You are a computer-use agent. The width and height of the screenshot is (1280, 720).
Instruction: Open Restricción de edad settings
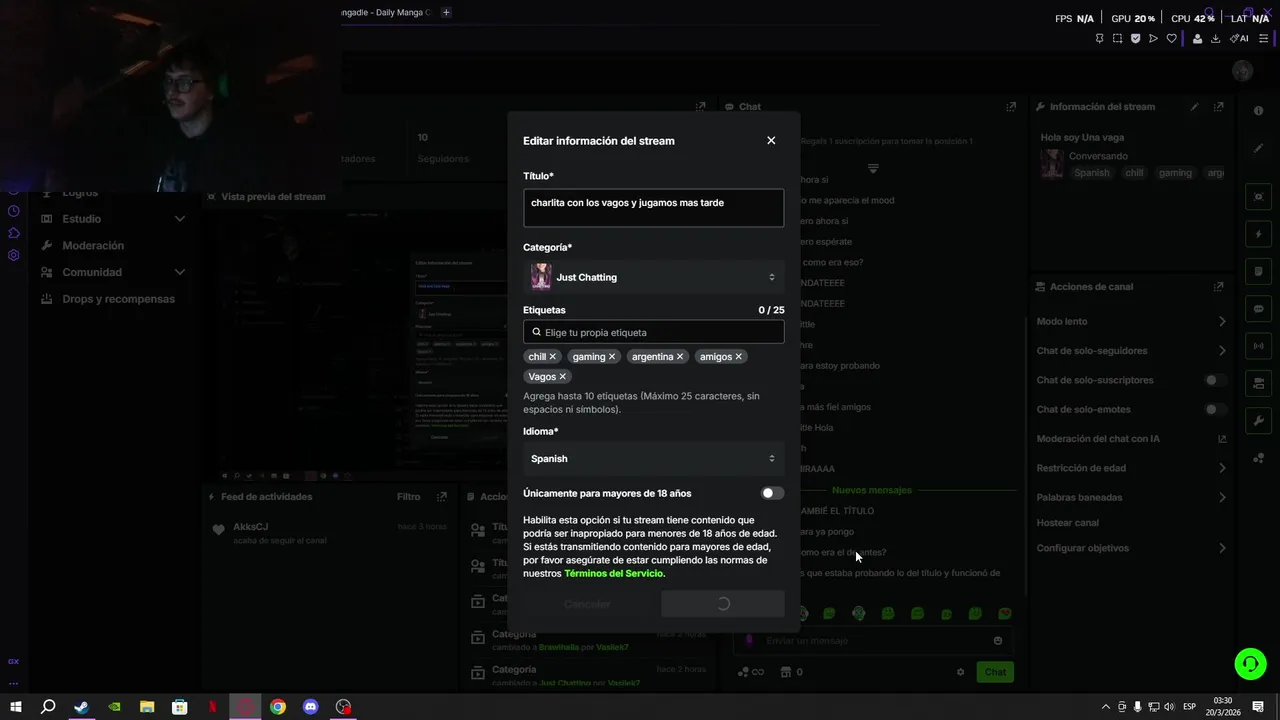pyautogui.click(x=1131, y=468)
